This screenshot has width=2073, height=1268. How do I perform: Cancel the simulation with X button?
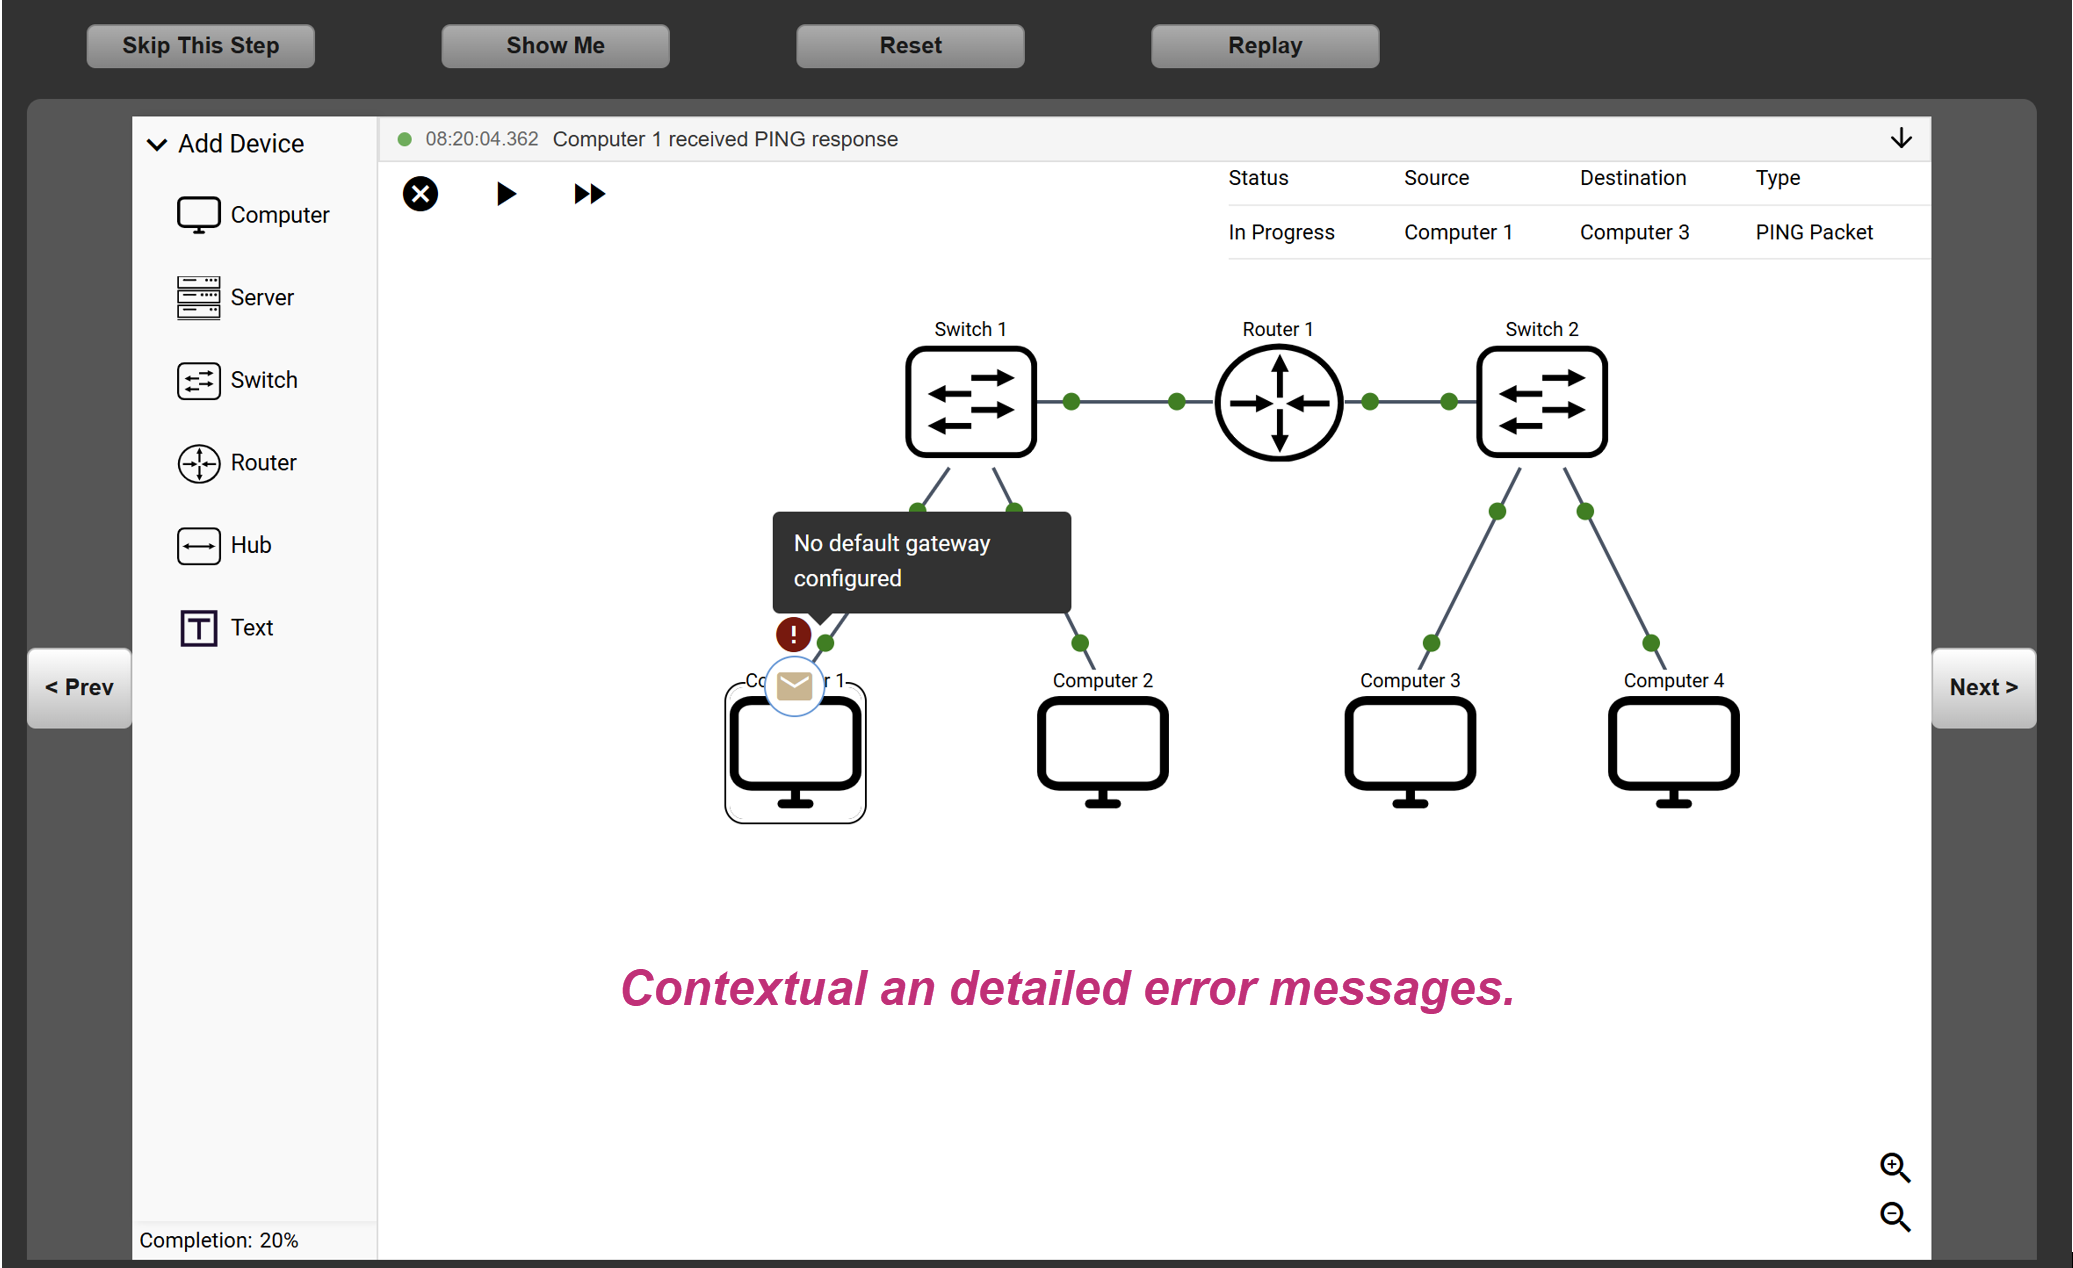coord(420,194)
